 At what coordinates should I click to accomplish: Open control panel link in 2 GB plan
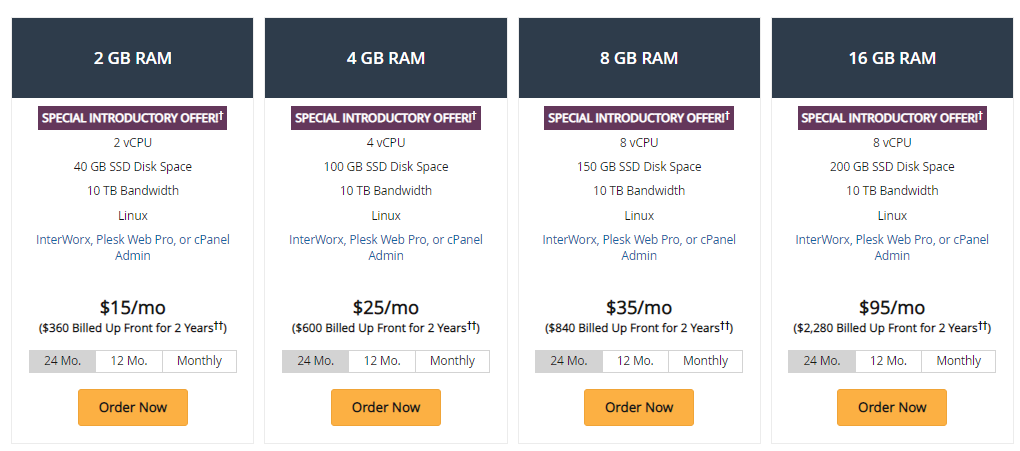click(x=133, y=247)
